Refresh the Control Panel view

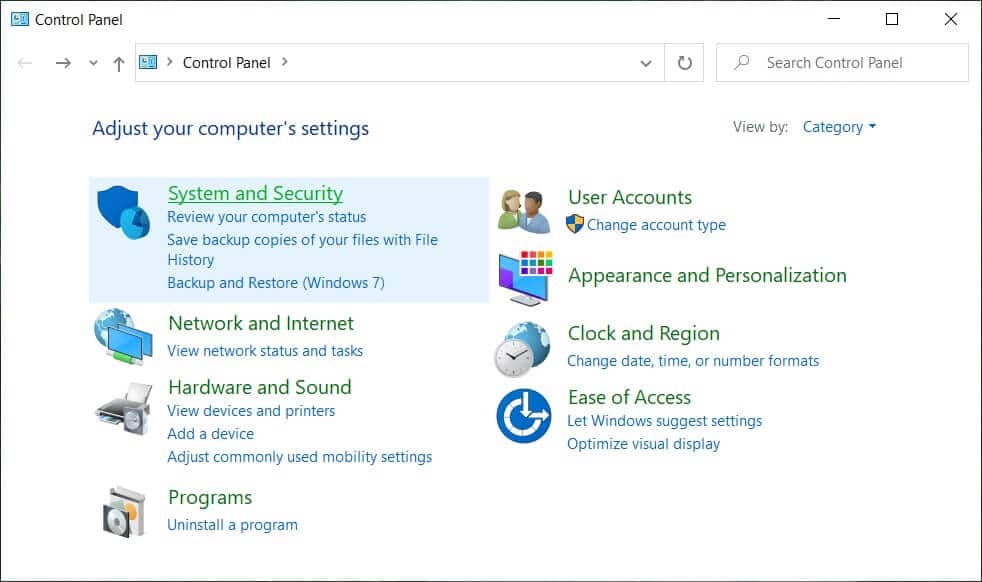pyautogui.click(x=685, y=63)
